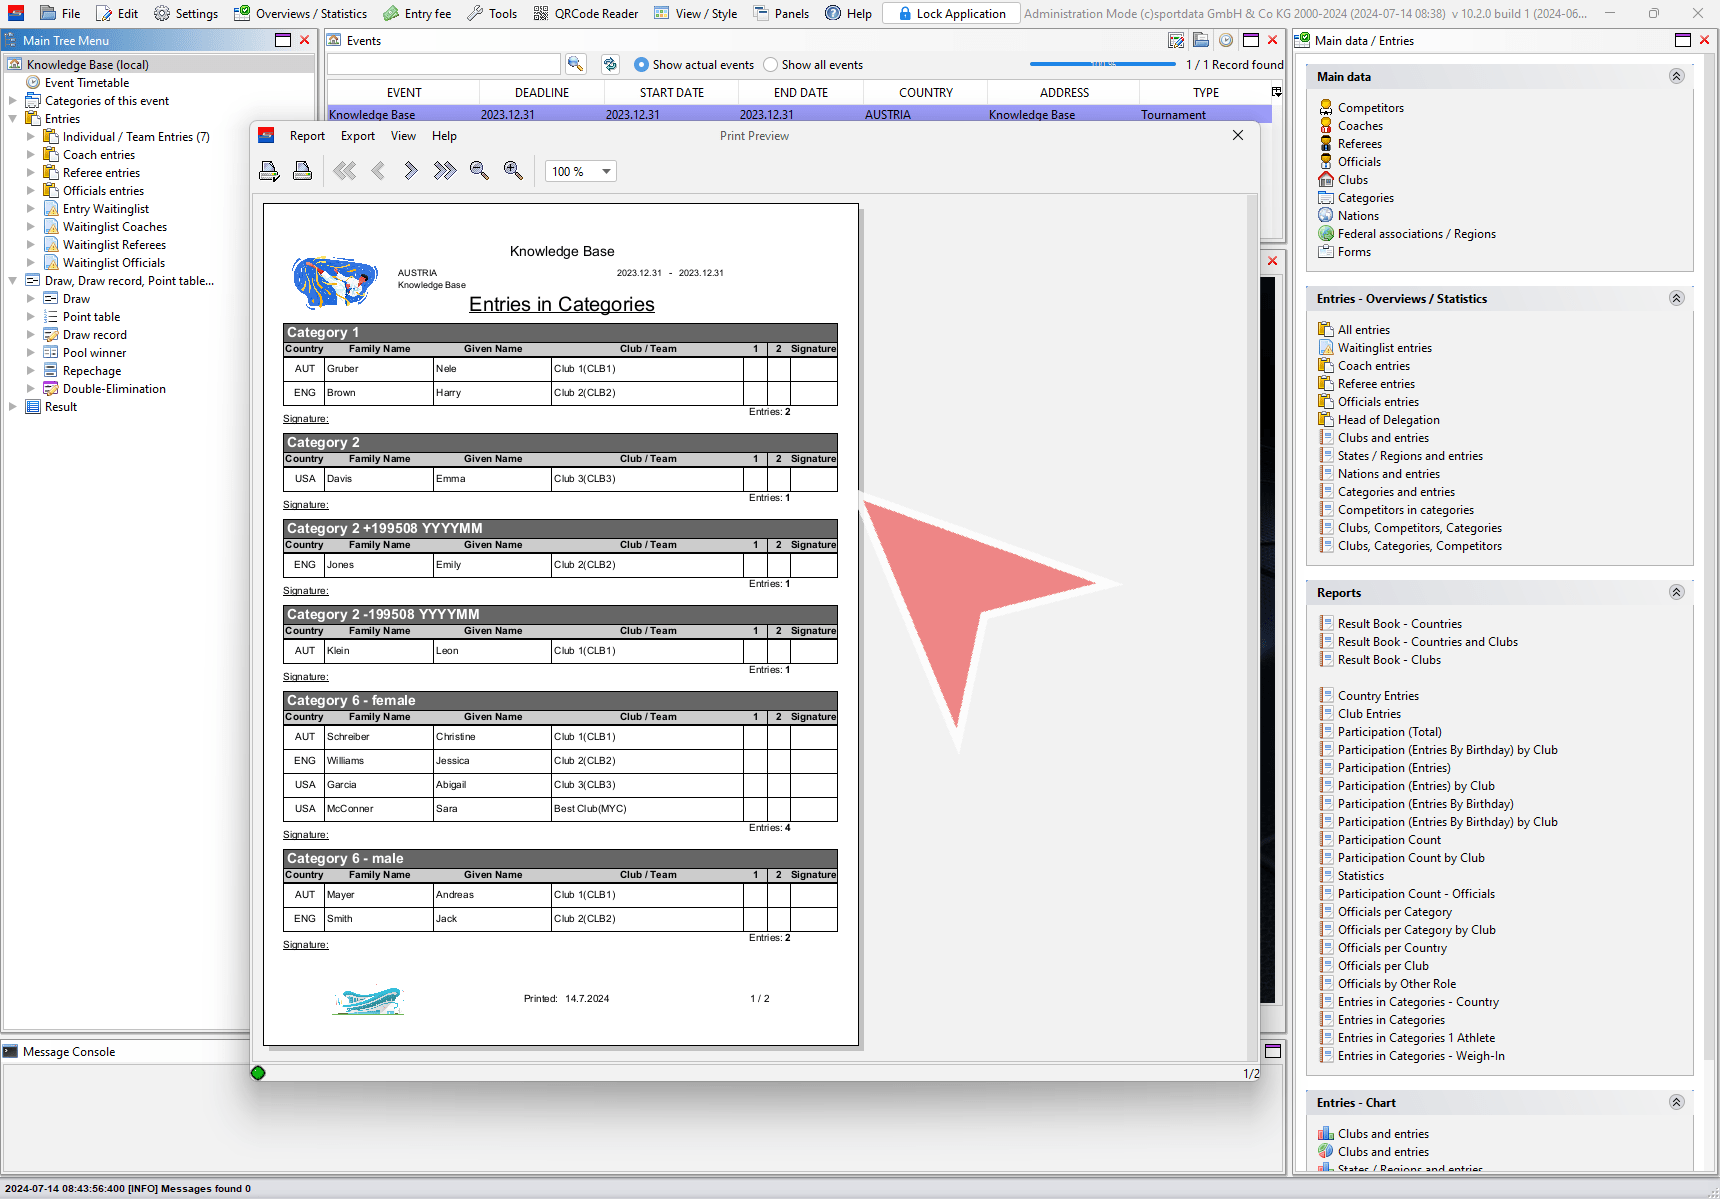Viewport: 1720px width, 1200px height.
Task: Go to next page in Print Preview
Action: tap(410, 171)
